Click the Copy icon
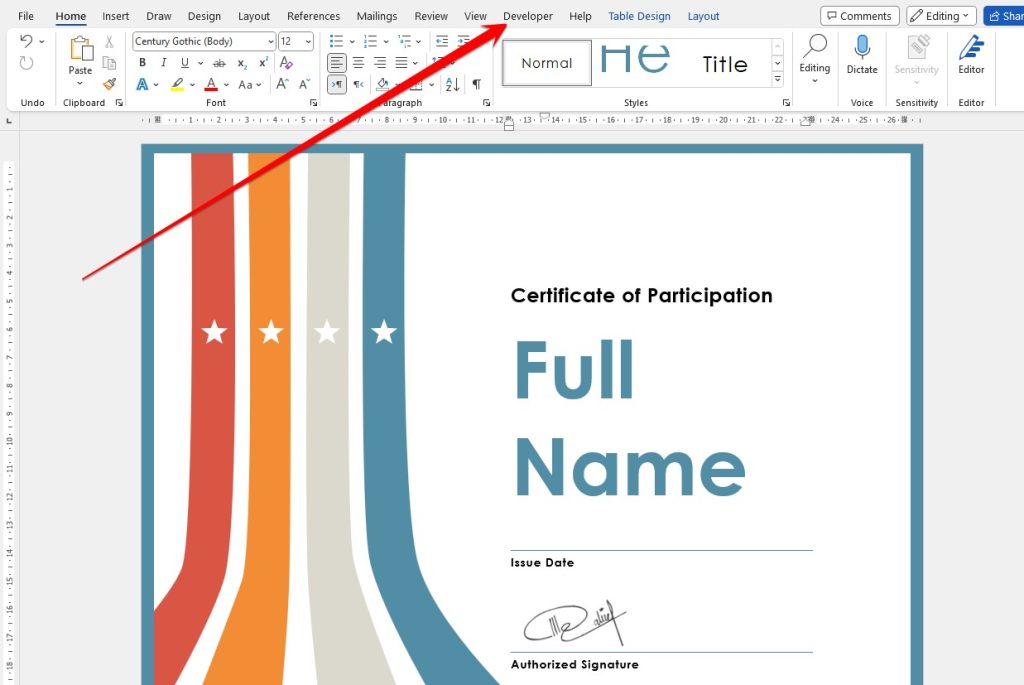Screen dimensions: 1024x685 click(109, 63)
